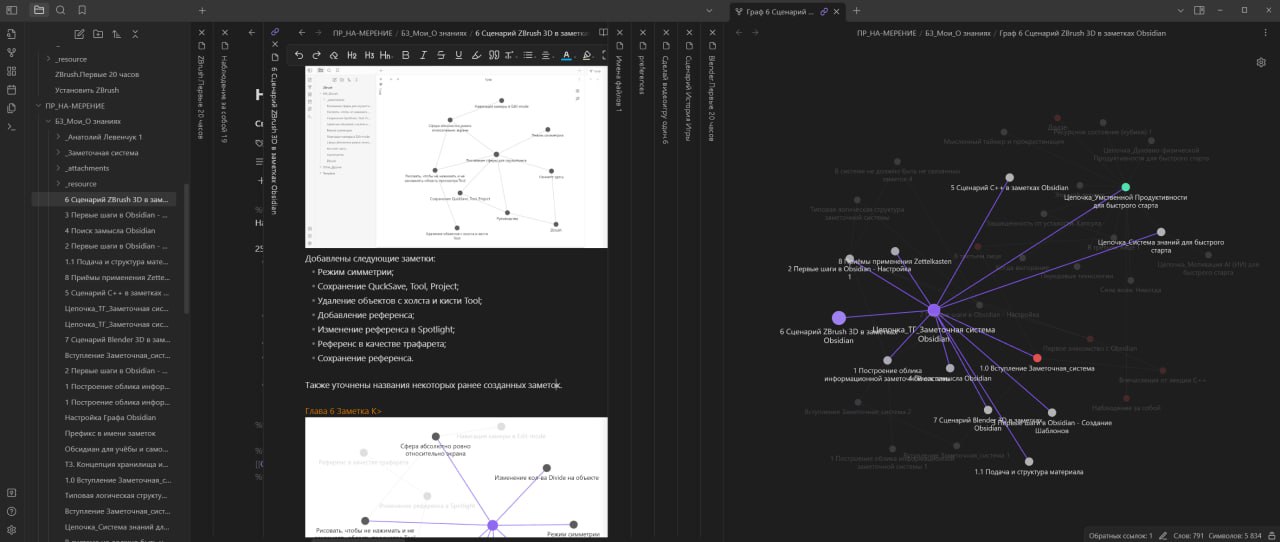1280x542 pixels.
Task: Open canvas from the ribbon
Action: point(11,71)
